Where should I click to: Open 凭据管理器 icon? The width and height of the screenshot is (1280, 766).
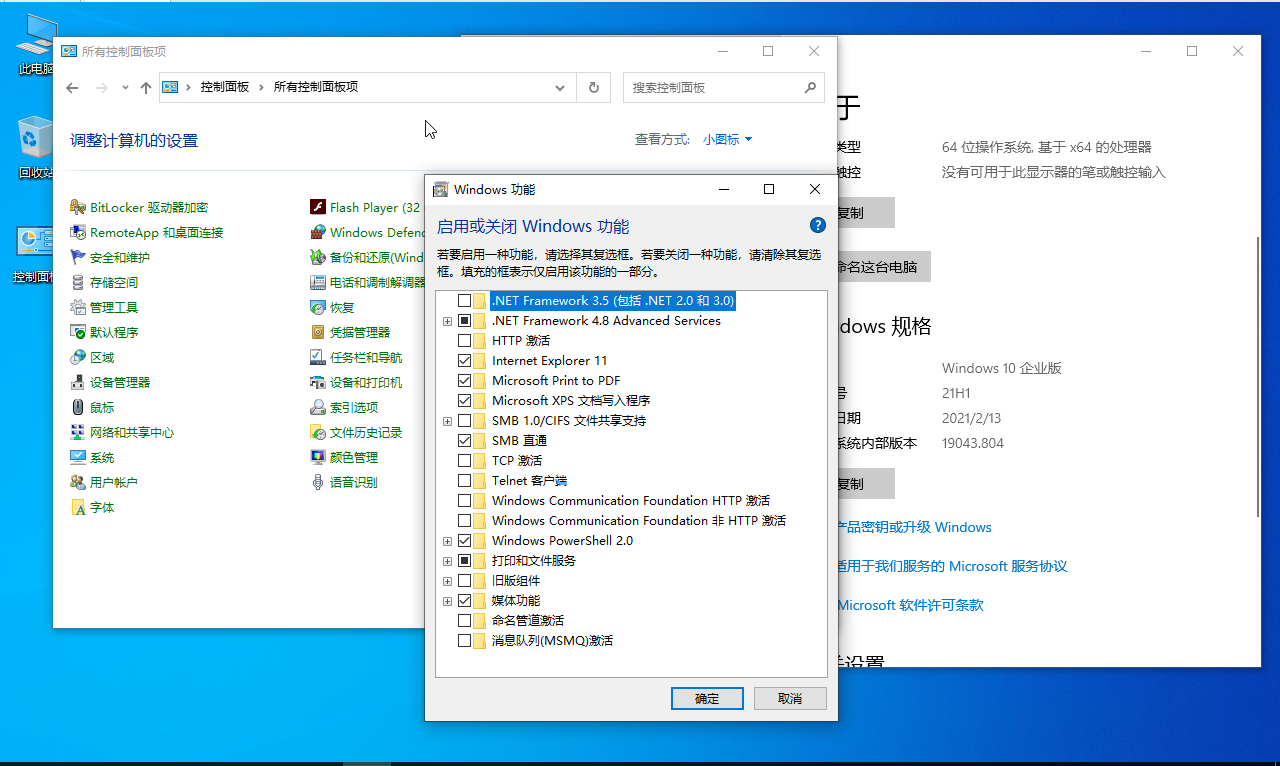(x=318, y=332)
